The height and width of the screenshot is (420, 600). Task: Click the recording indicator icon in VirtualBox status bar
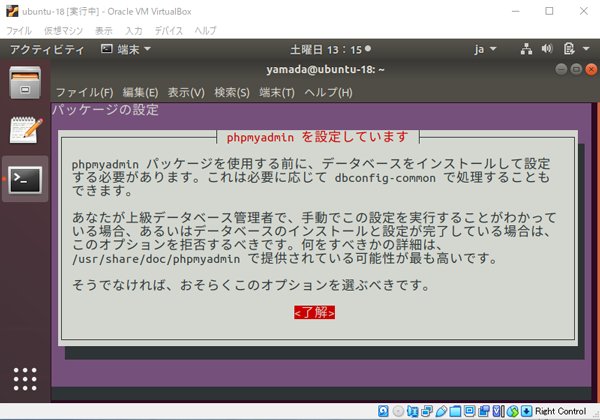tap(484, 411)
